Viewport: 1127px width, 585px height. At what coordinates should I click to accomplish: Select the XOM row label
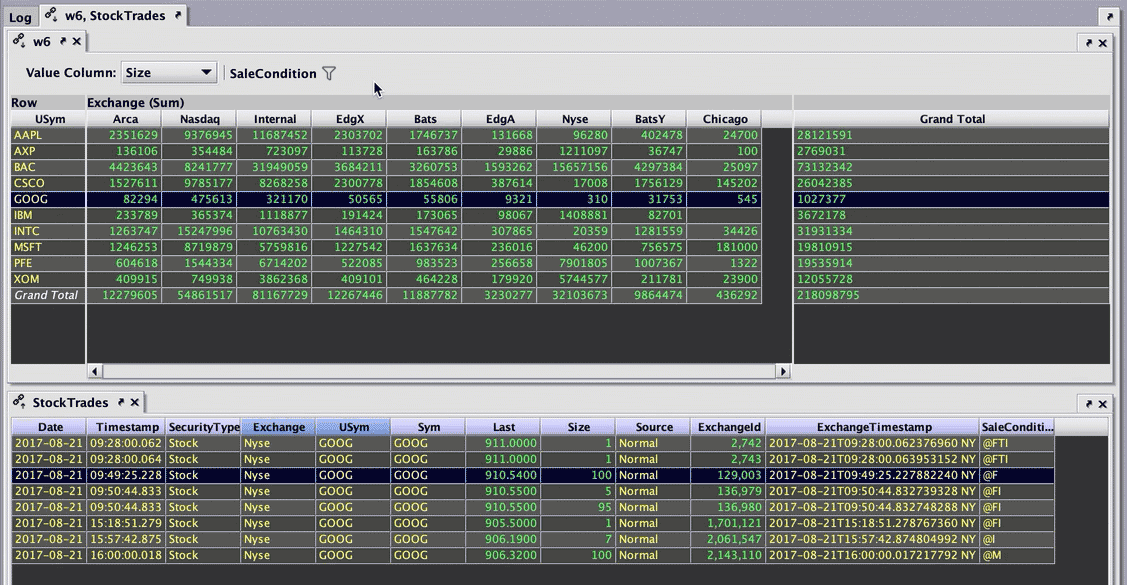[x=49, y=279]
